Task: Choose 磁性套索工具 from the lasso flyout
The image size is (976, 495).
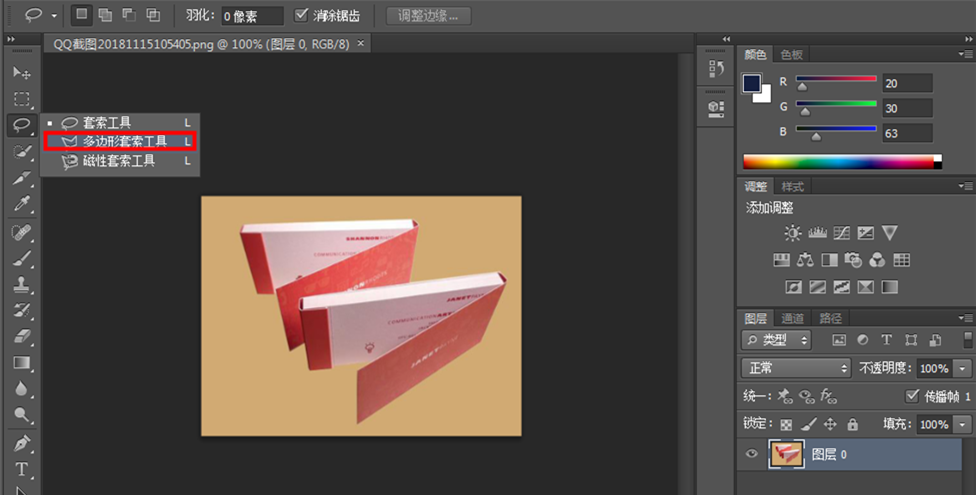Action: tap(118, 161)
